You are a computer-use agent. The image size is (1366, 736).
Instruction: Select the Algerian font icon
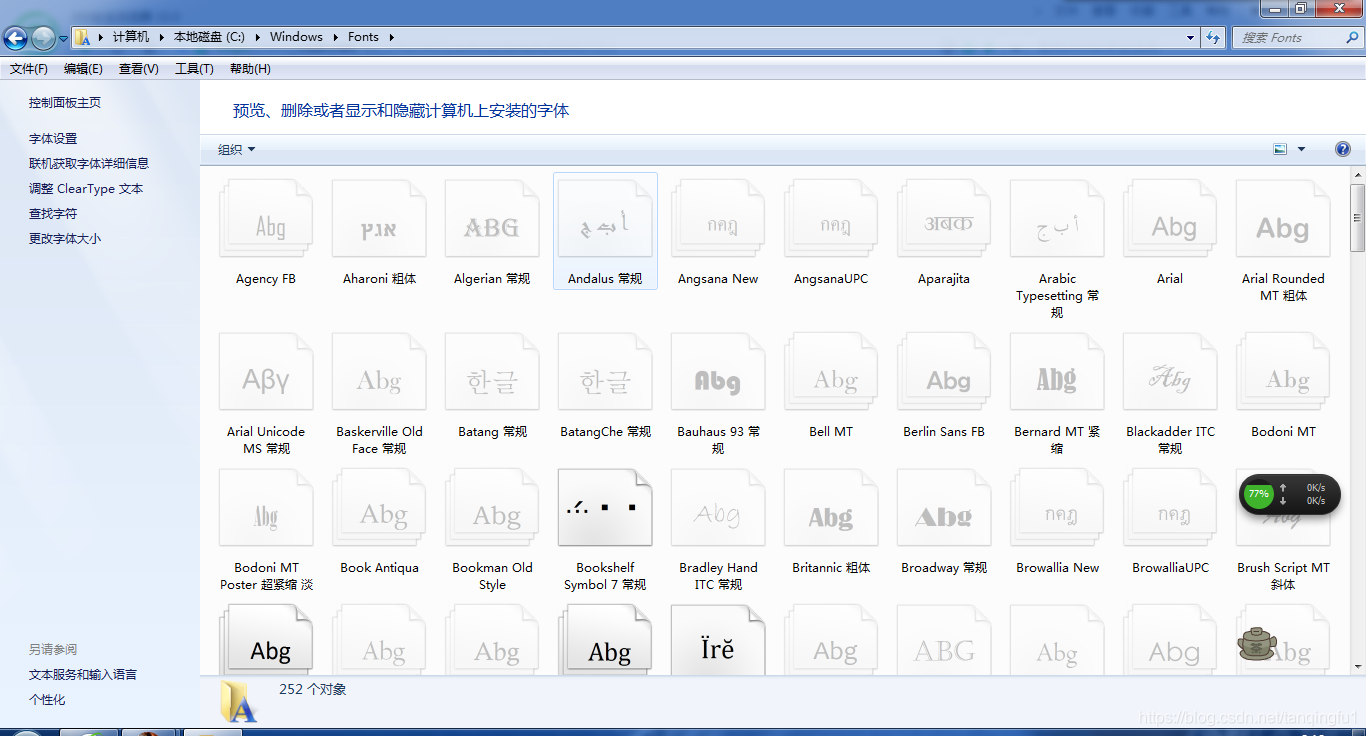[492, 220]
